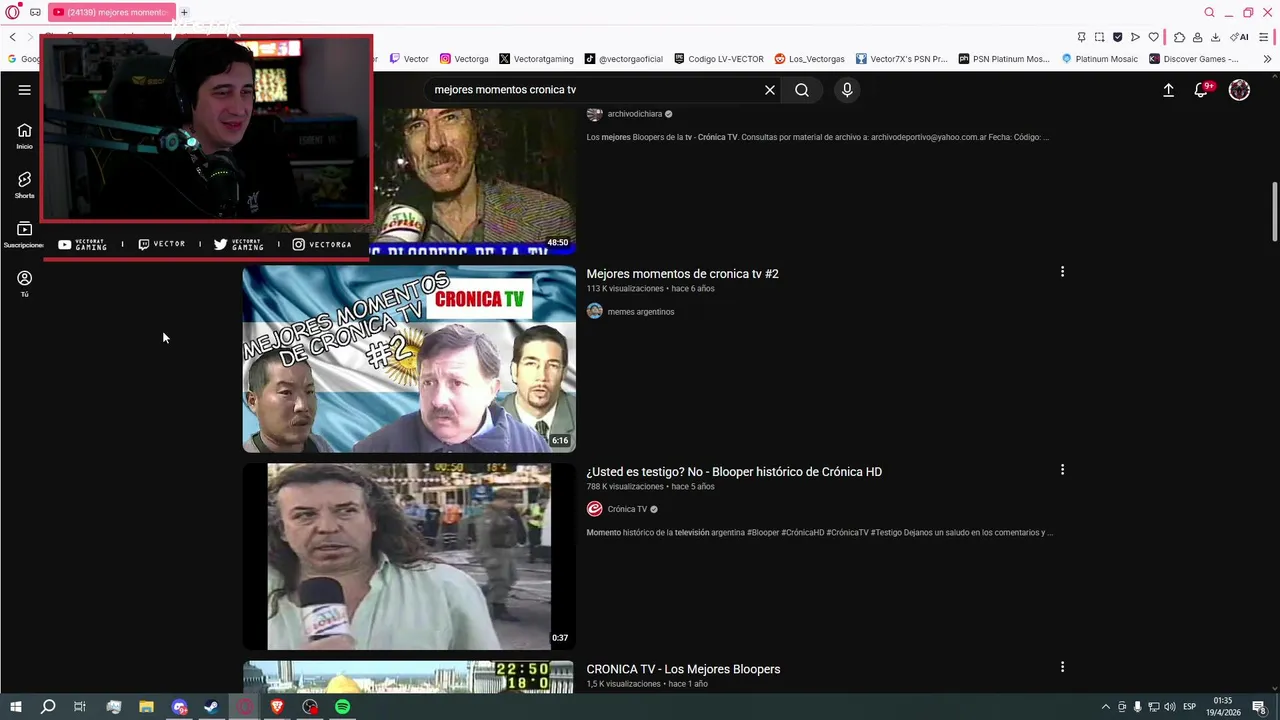Image resolution: width=1280 pixels, height=720 pixels.
Task: Open browser downloads icon
Action: click(x=1215, y=37)
